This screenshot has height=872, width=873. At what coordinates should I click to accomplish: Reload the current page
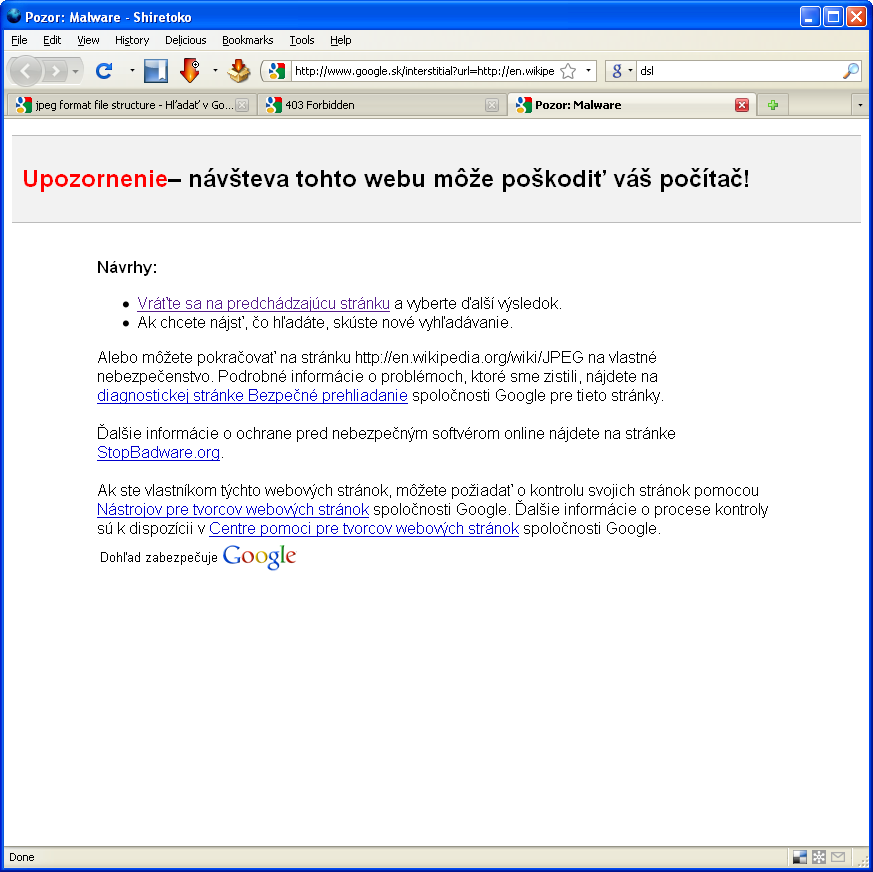tap(104, 71)
